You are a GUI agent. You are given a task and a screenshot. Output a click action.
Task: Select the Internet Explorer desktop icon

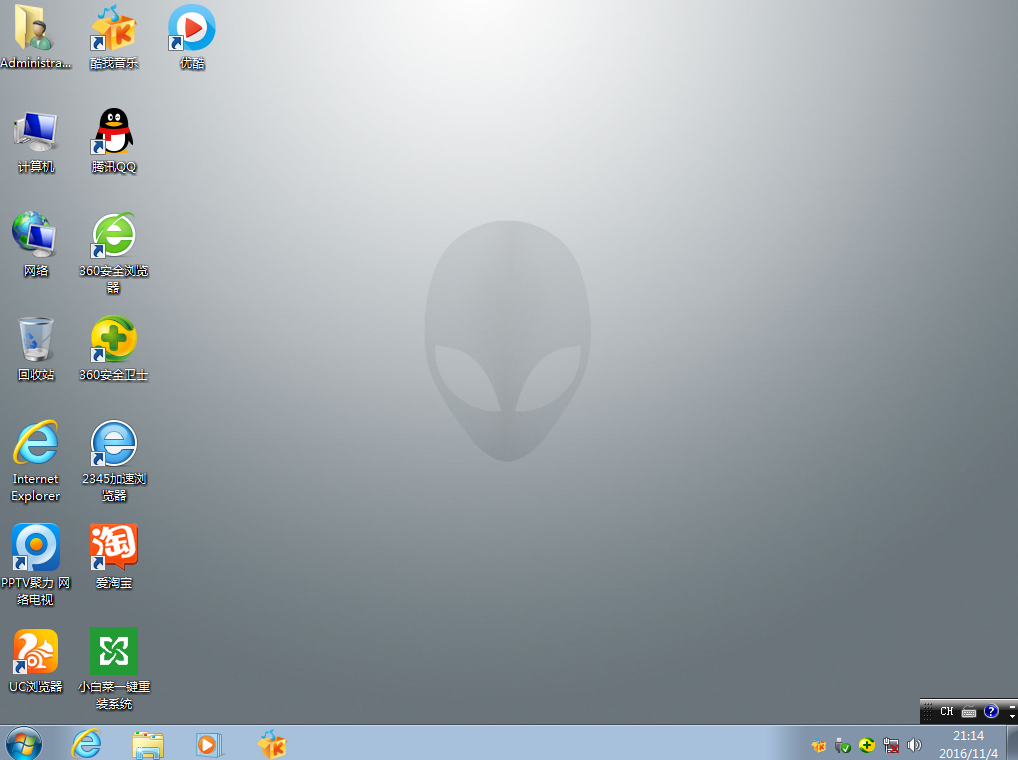pos(36,461)
